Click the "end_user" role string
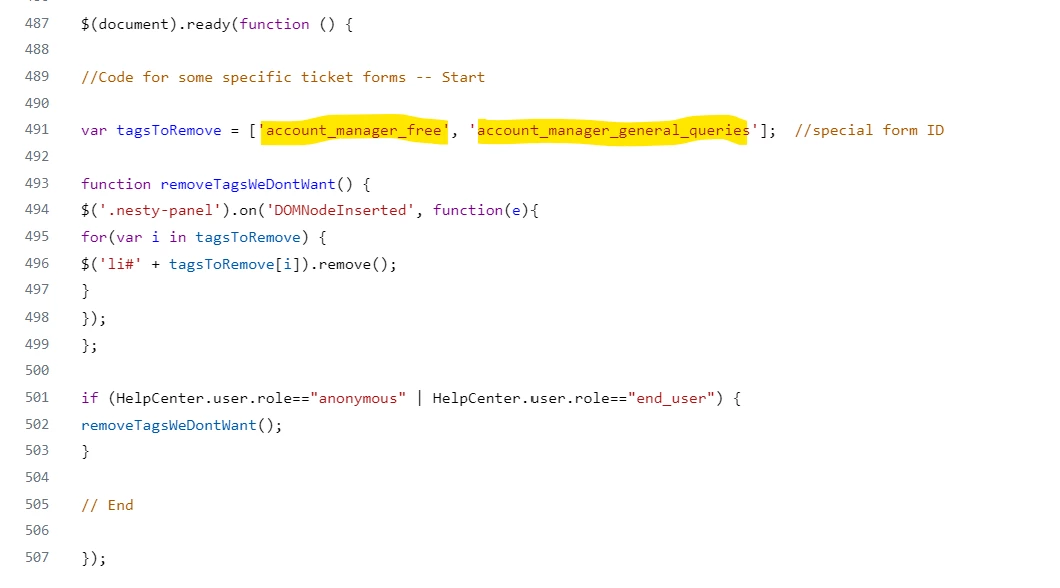Image resolution: width=1060 pixels, height=588 pixels. coord(671,399)
